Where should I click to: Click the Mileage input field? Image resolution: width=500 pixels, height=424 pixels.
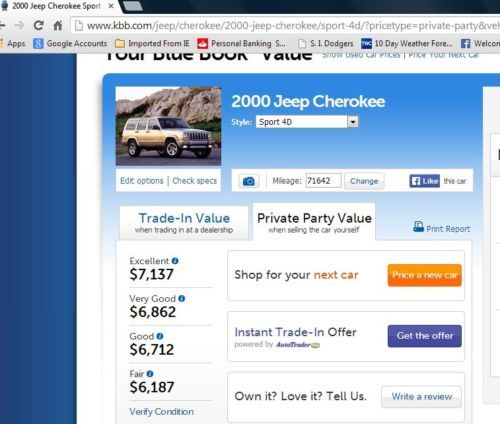pos(323,181)
